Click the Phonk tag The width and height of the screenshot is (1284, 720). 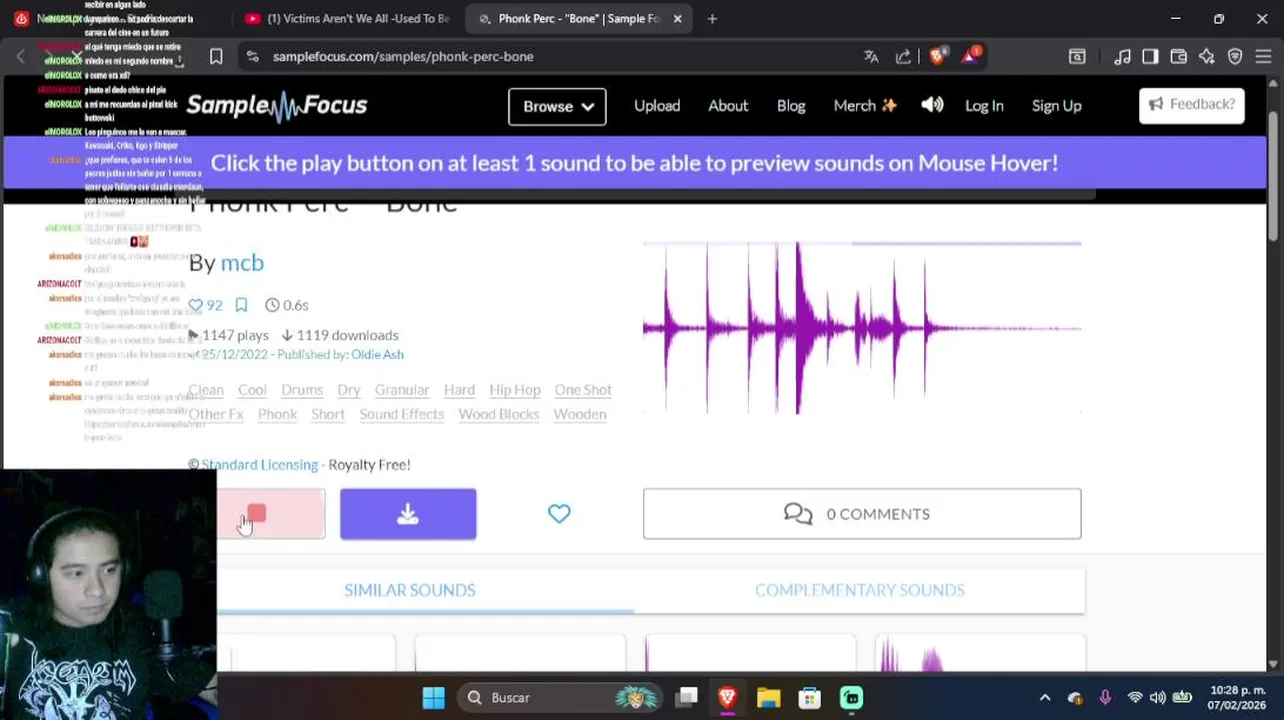click(x=277, y=414)
